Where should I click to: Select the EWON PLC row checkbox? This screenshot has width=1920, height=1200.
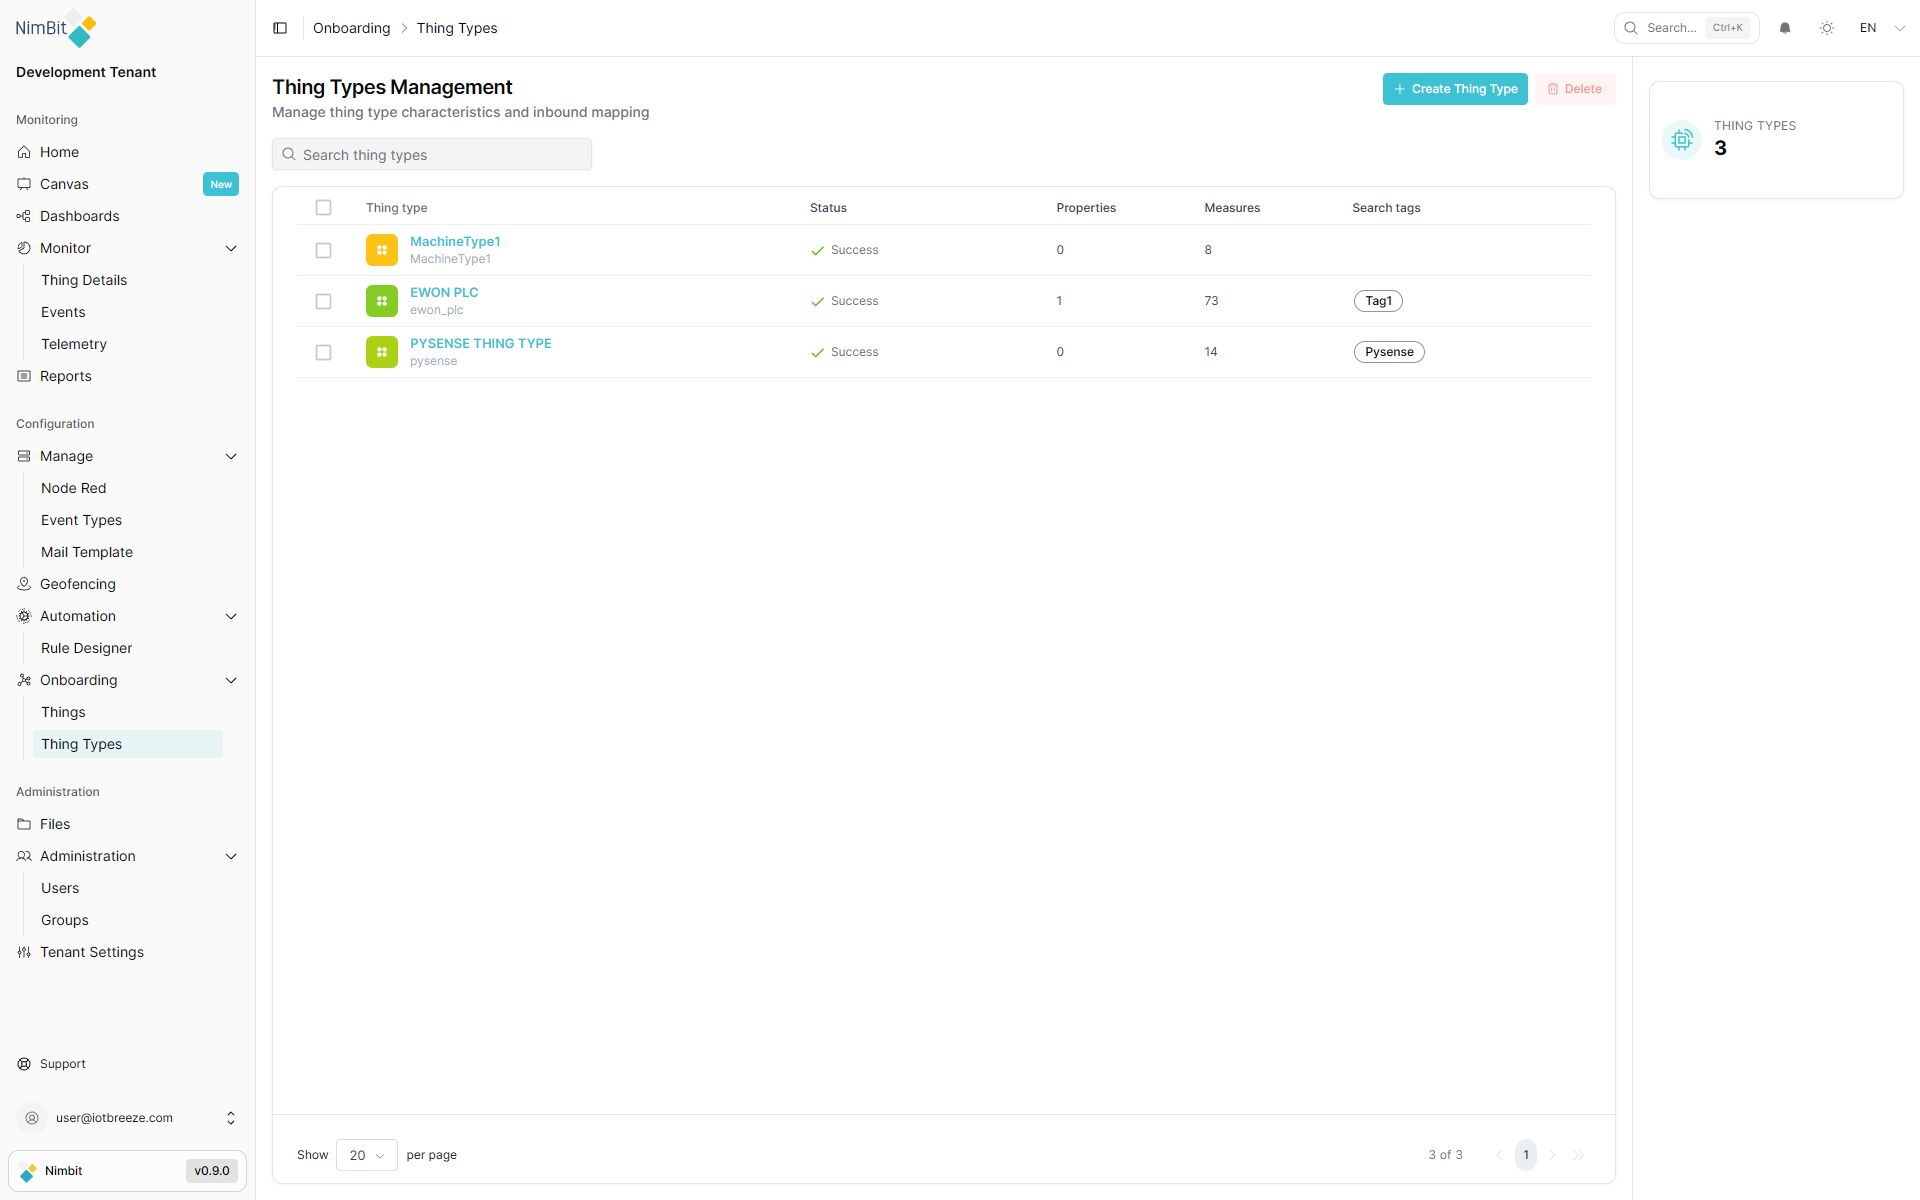323,301
